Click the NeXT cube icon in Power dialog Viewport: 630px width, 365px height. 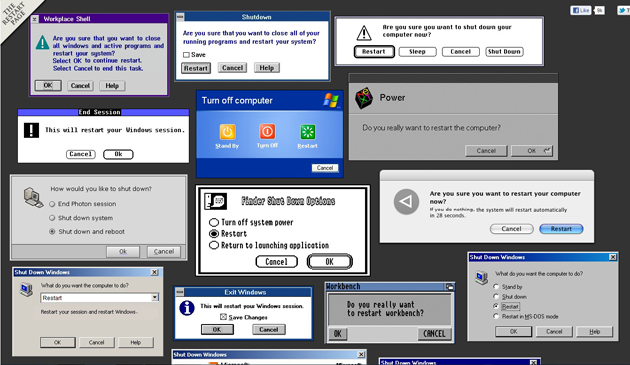coord(364,98)
